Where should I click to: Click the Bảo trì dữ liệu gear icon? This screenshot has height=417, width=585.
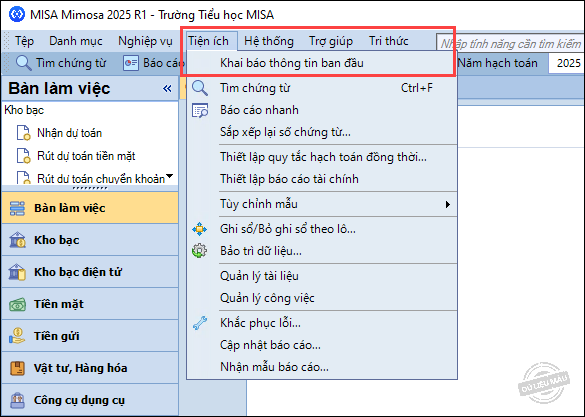[x=200, y=251]
